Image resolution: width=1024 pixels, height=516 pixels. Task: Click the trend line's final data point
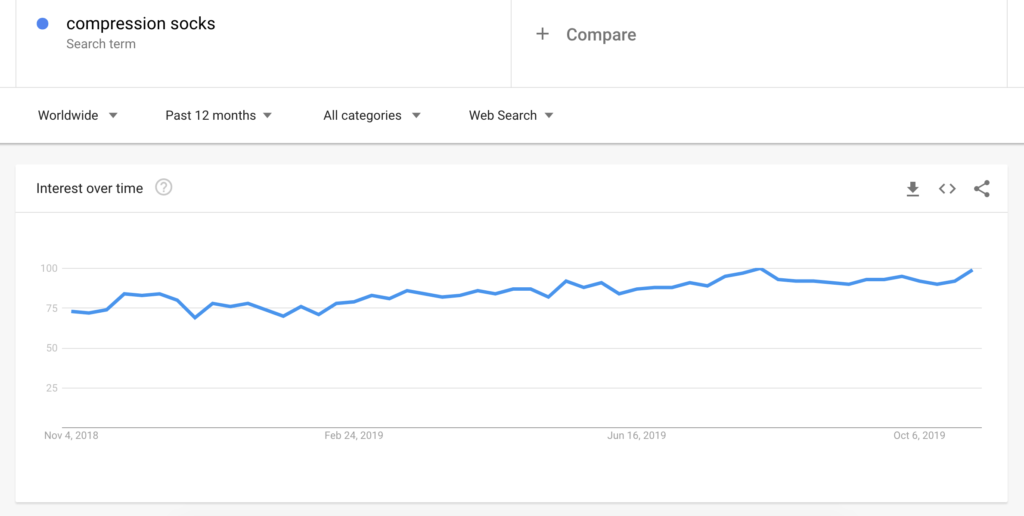[972, 270]
